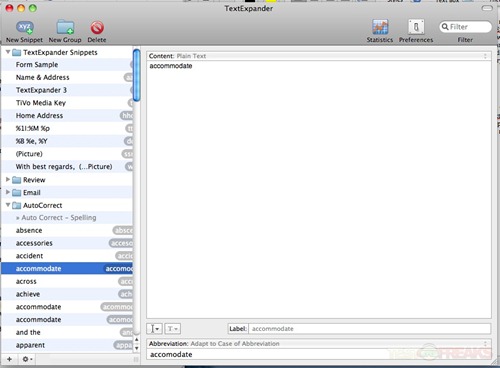Select the Home Address snippet
The image size is (500, 368).
point(67,116)
